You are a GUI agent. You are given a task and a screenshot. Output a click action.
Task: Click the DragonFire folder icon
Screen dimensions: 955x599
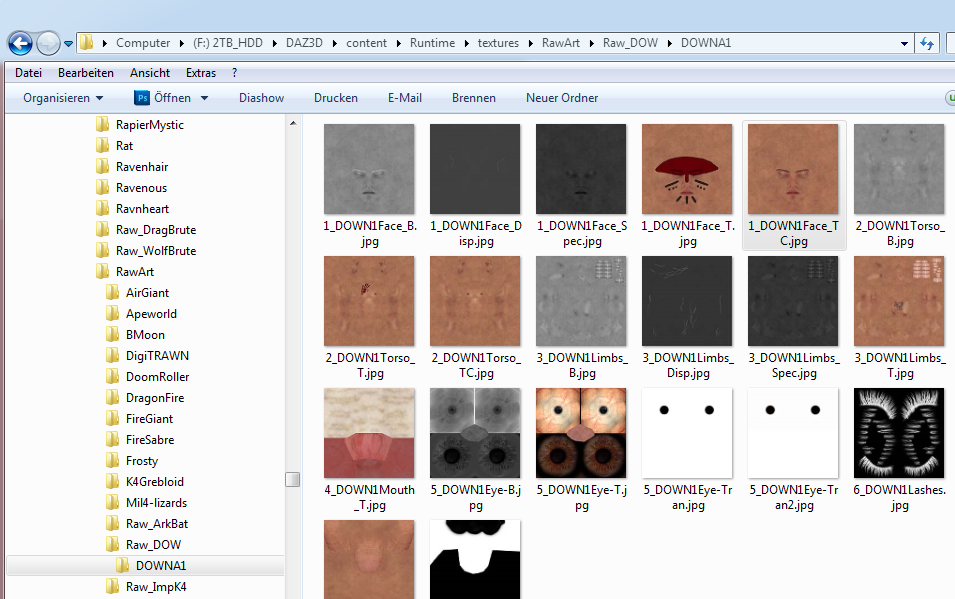pyautogui.click(x=113, y=398)
